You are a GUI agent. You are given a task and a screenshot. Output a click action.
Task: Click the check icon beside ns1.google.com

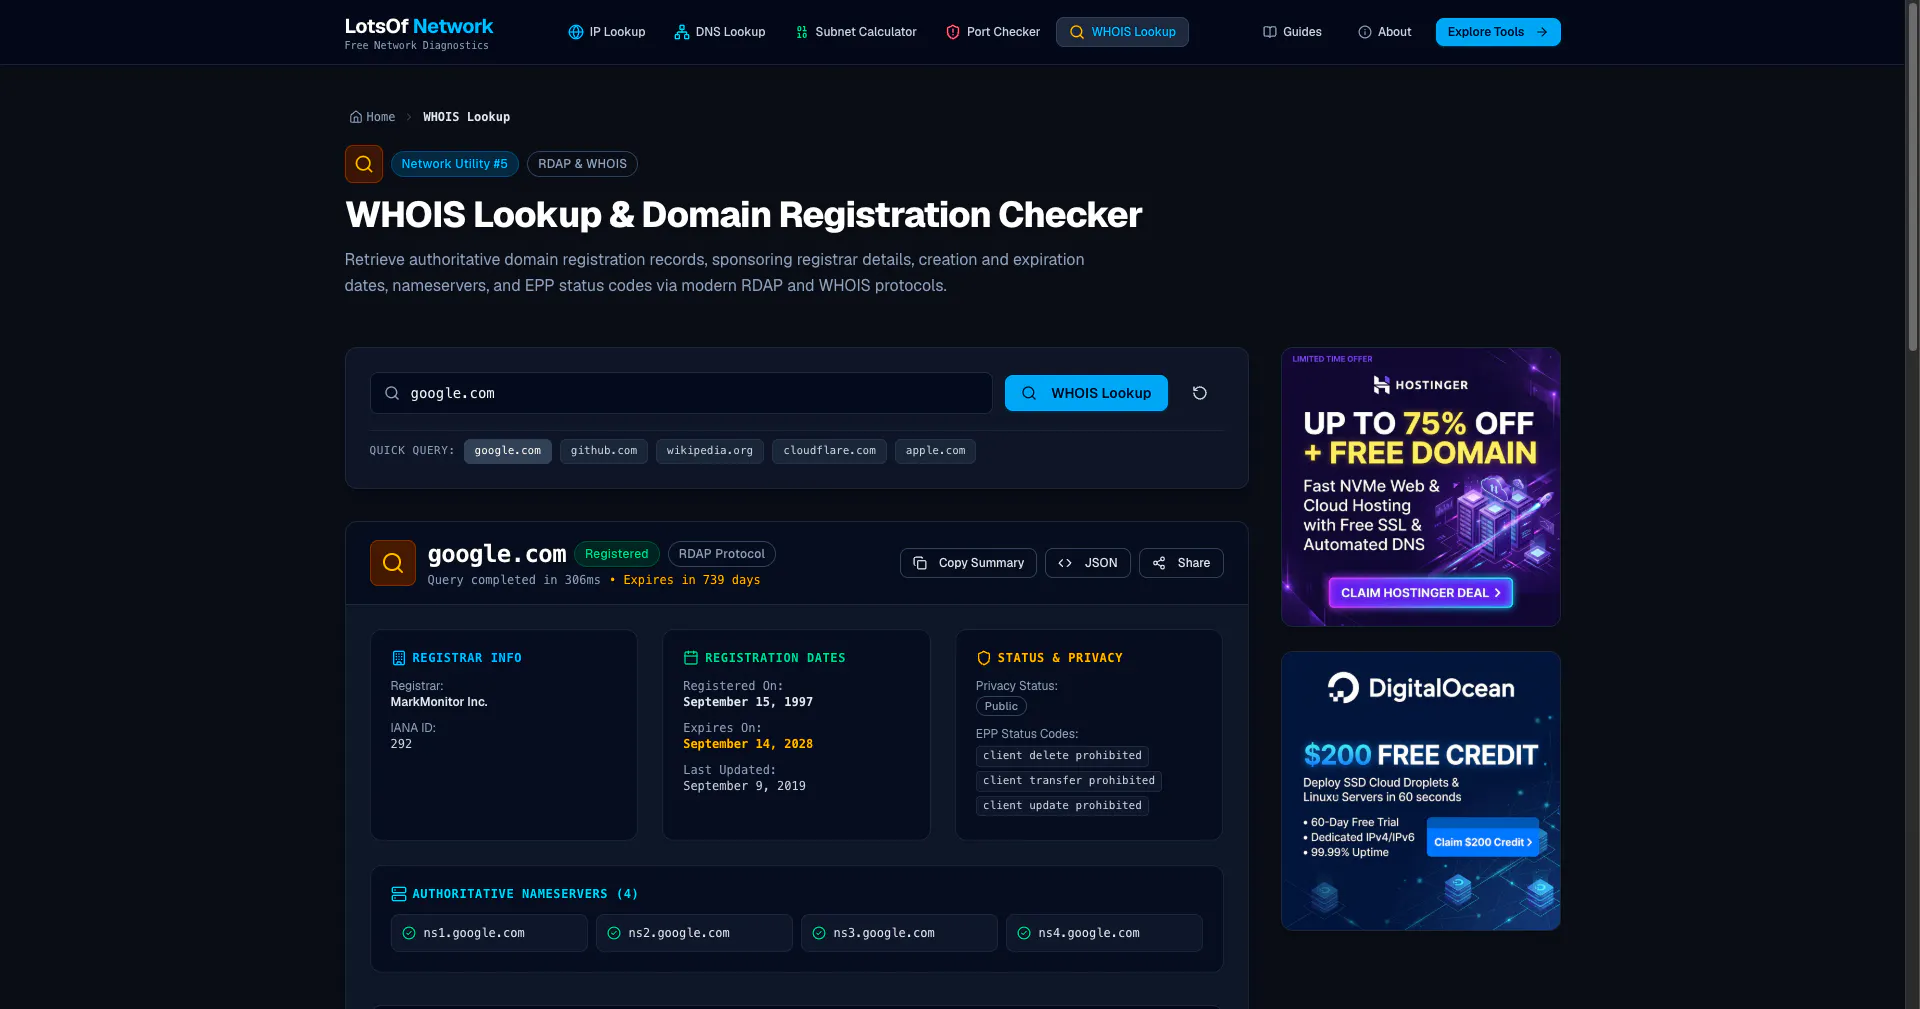(x=409, y=933)
